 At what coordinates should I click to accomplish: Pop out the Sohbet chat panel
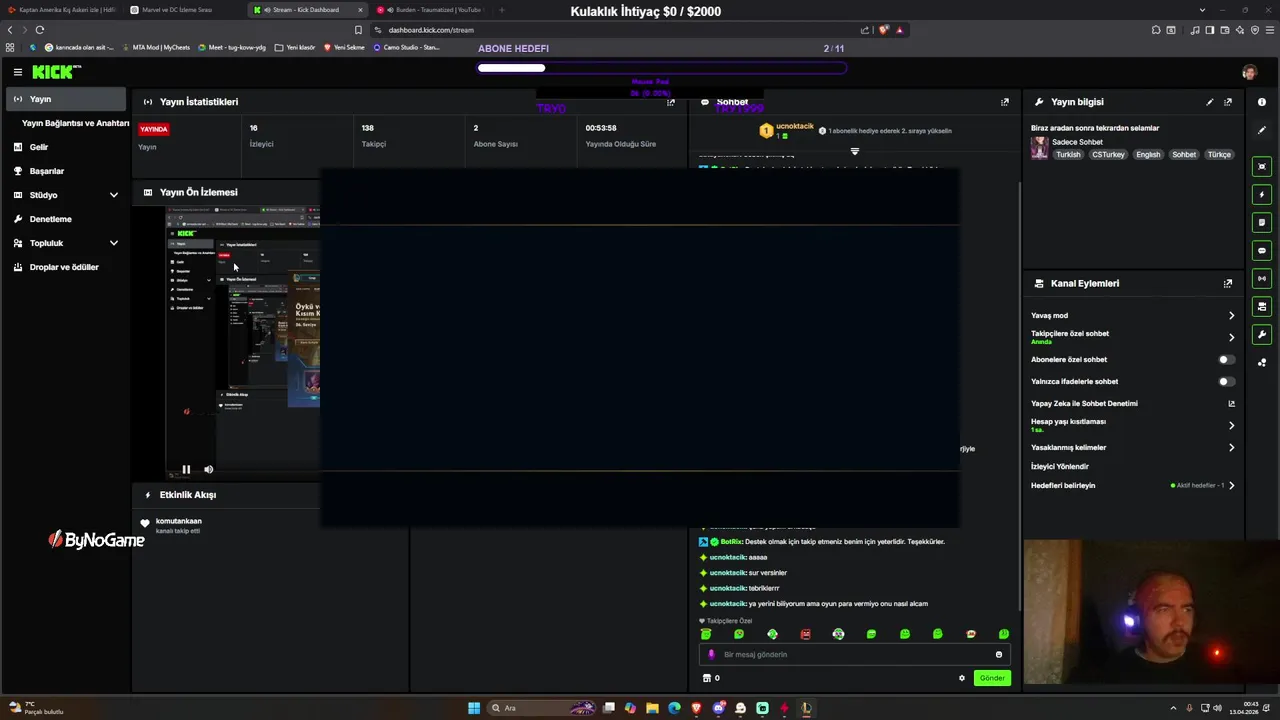pos(1005,102)
